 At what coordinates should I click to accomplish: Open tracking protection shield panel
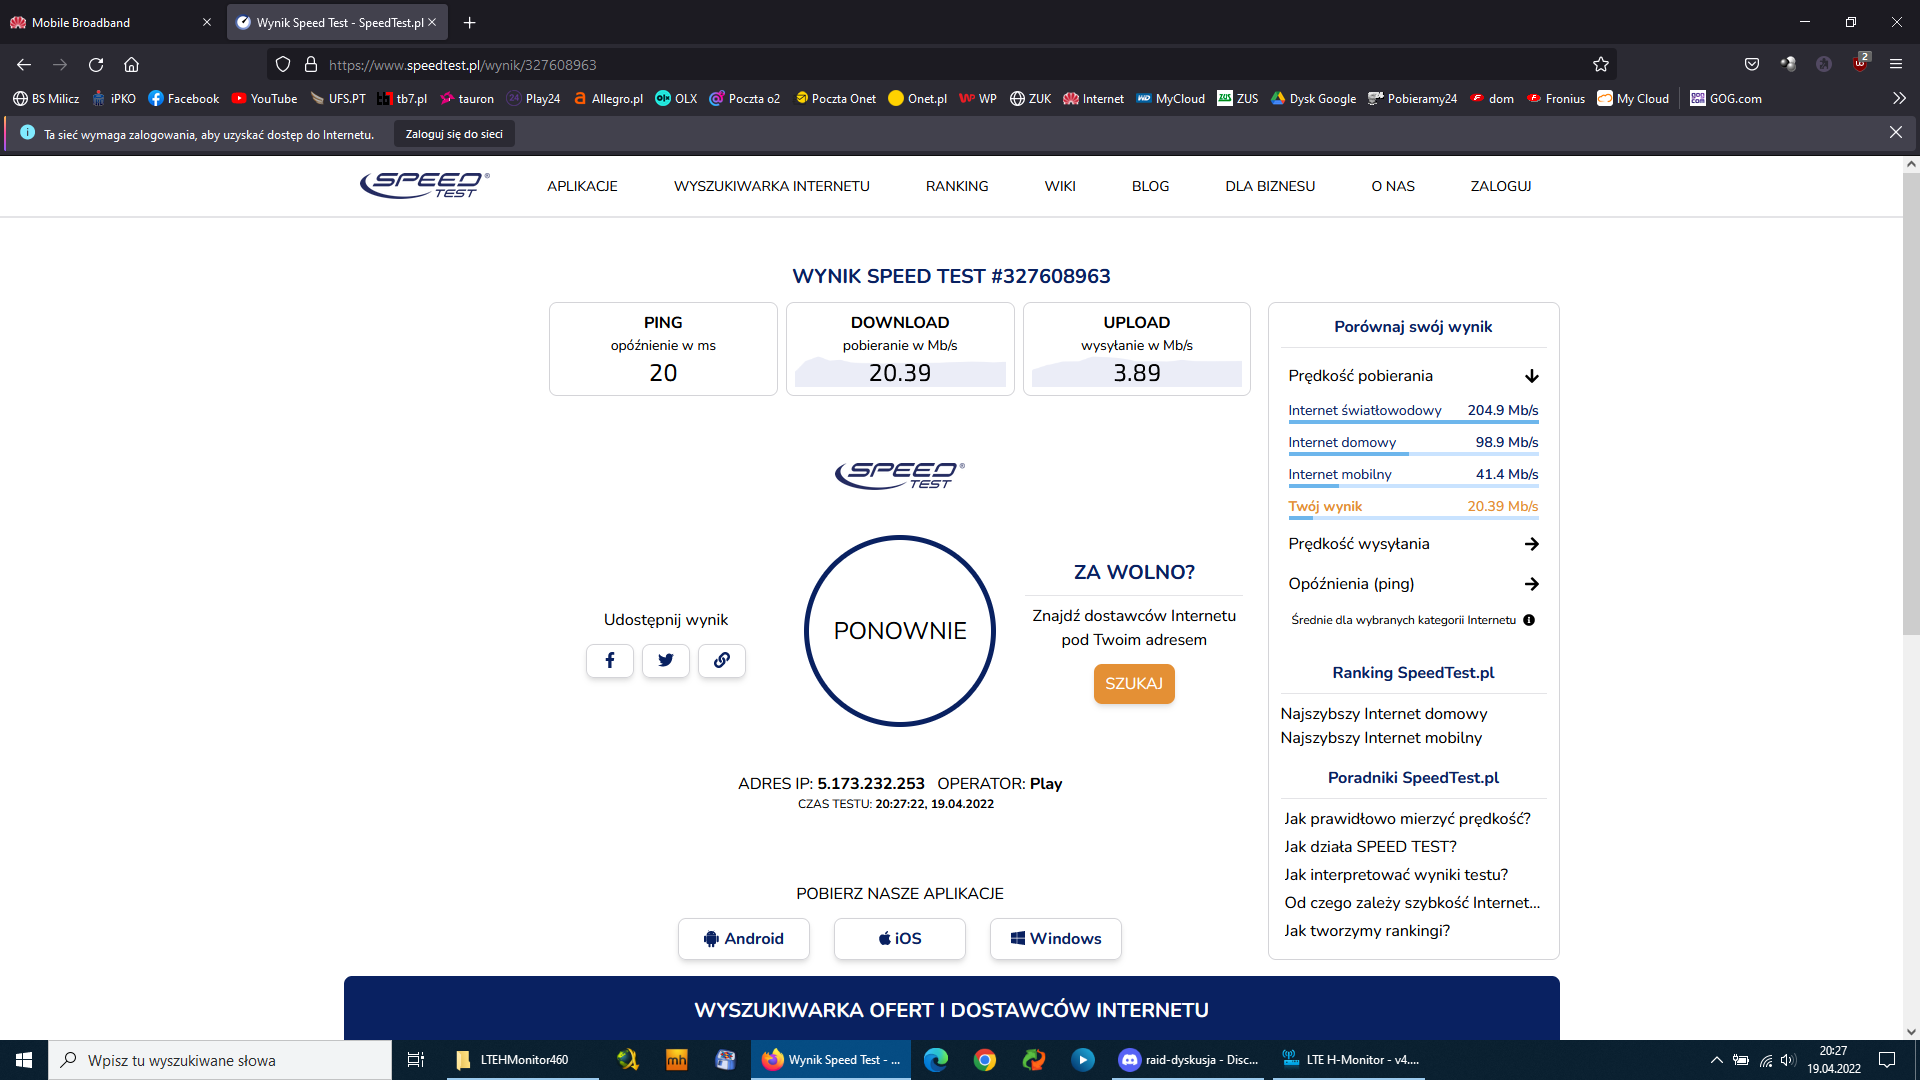tap(283, 64)
